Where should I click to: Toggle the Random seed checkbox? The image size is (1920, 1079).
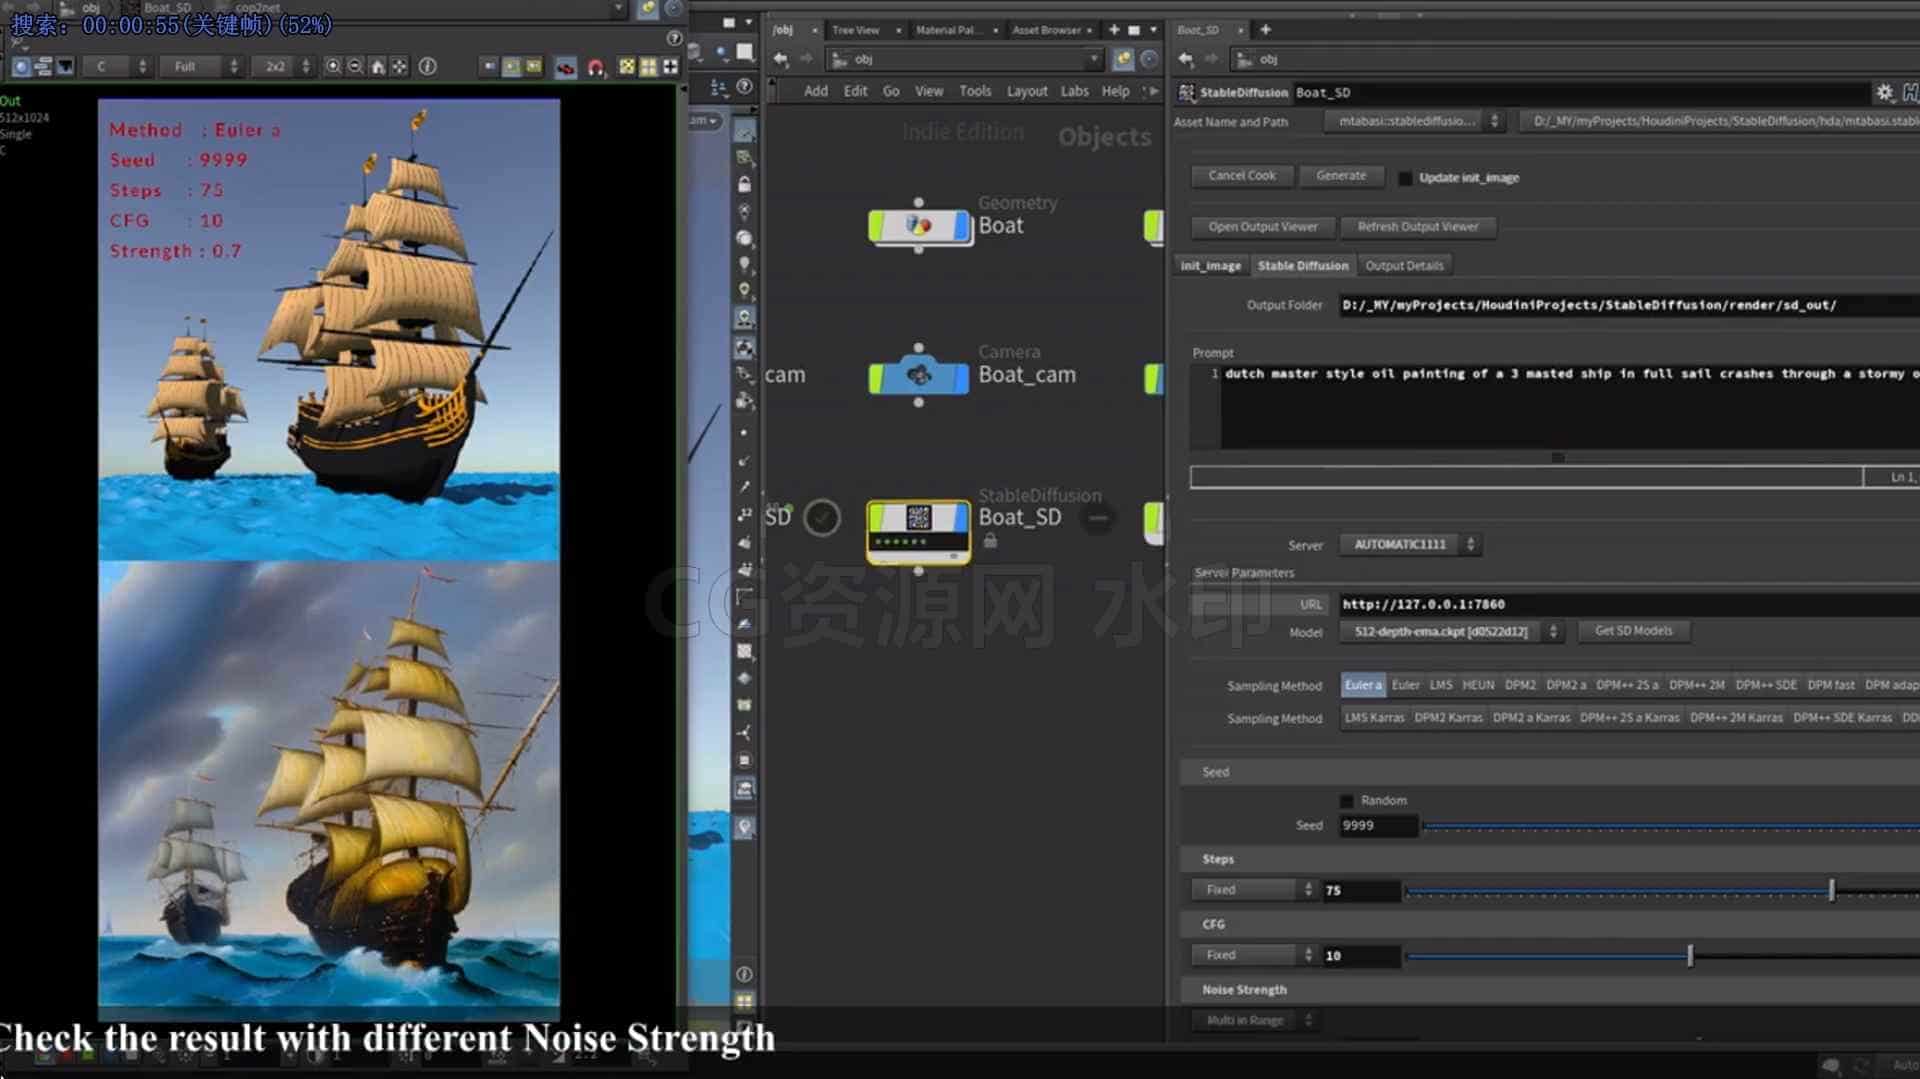1346,801
